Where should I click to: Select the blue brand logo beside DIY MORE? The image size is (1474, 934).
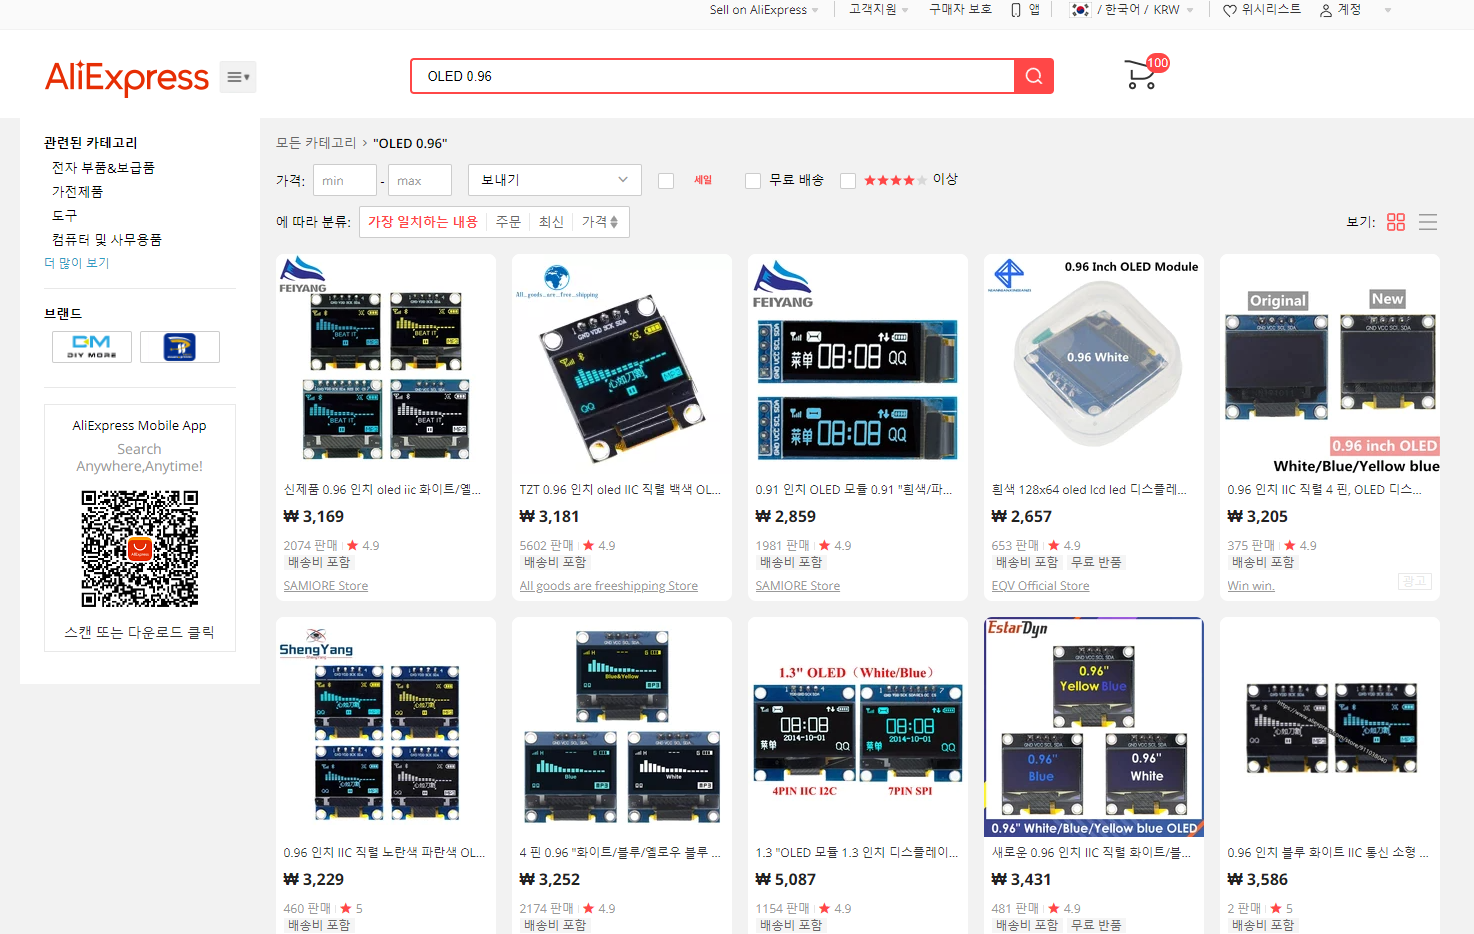(180, 347)
